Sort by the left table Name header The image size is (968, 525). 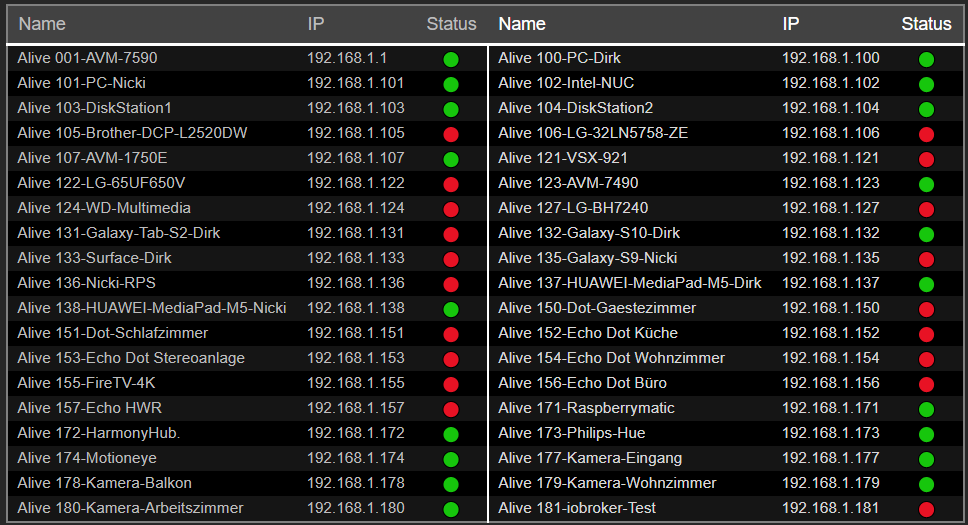41,24
